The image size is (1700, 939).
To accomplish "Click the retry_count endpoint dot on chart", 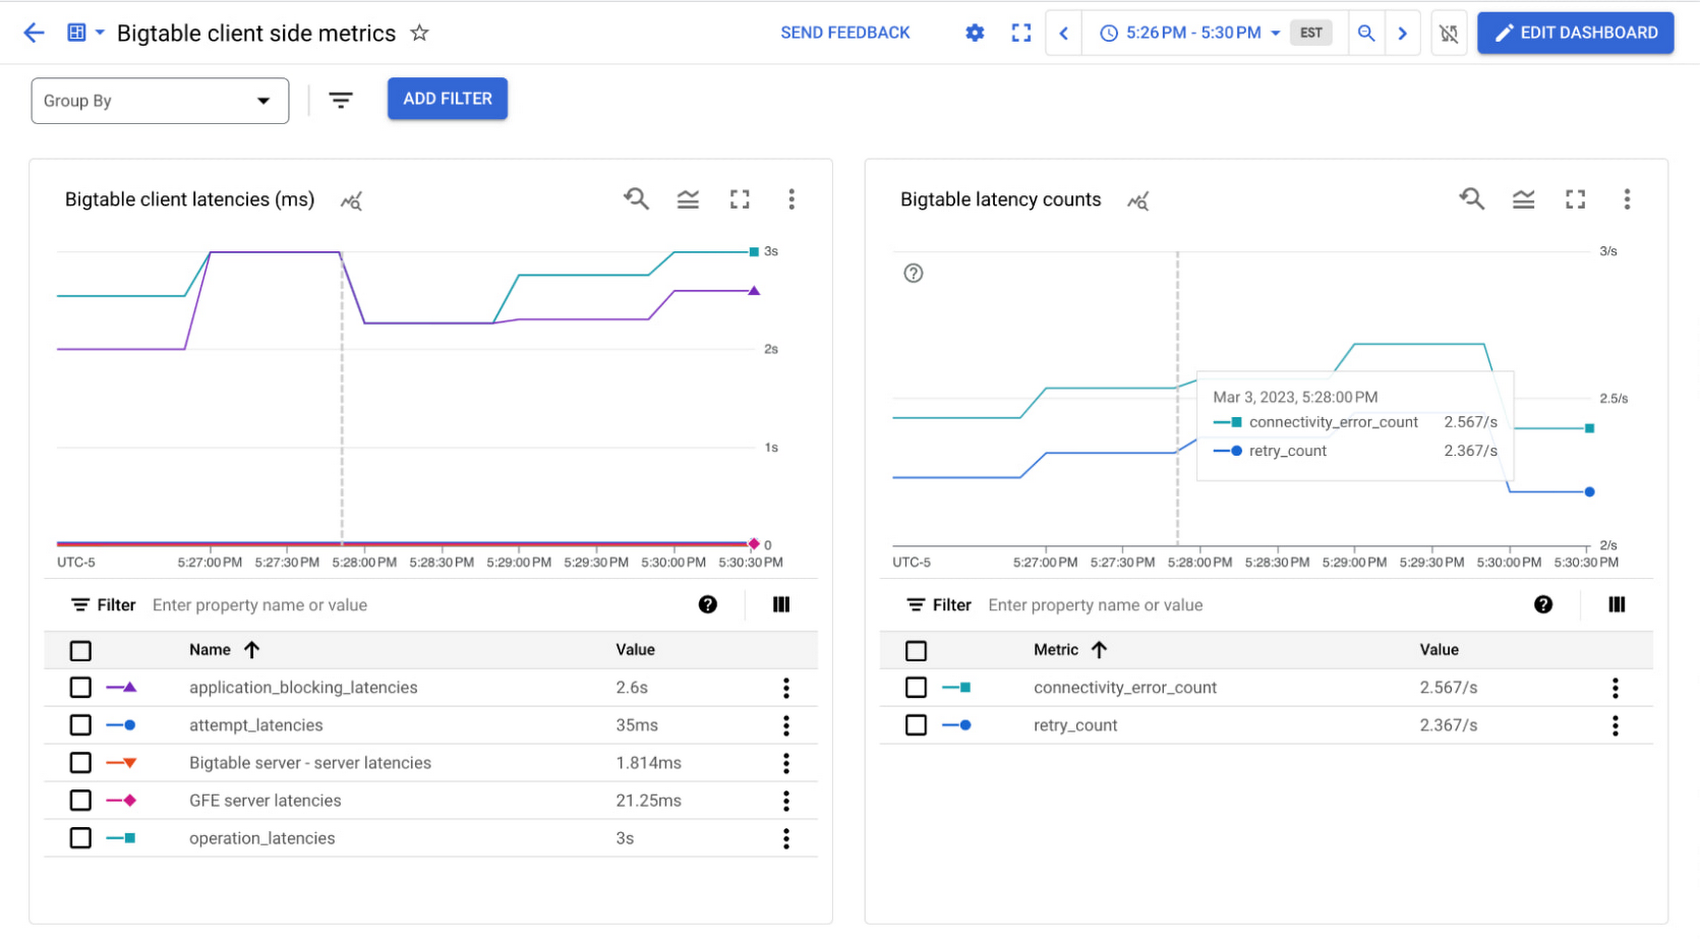I will (x=1590, y=492).
